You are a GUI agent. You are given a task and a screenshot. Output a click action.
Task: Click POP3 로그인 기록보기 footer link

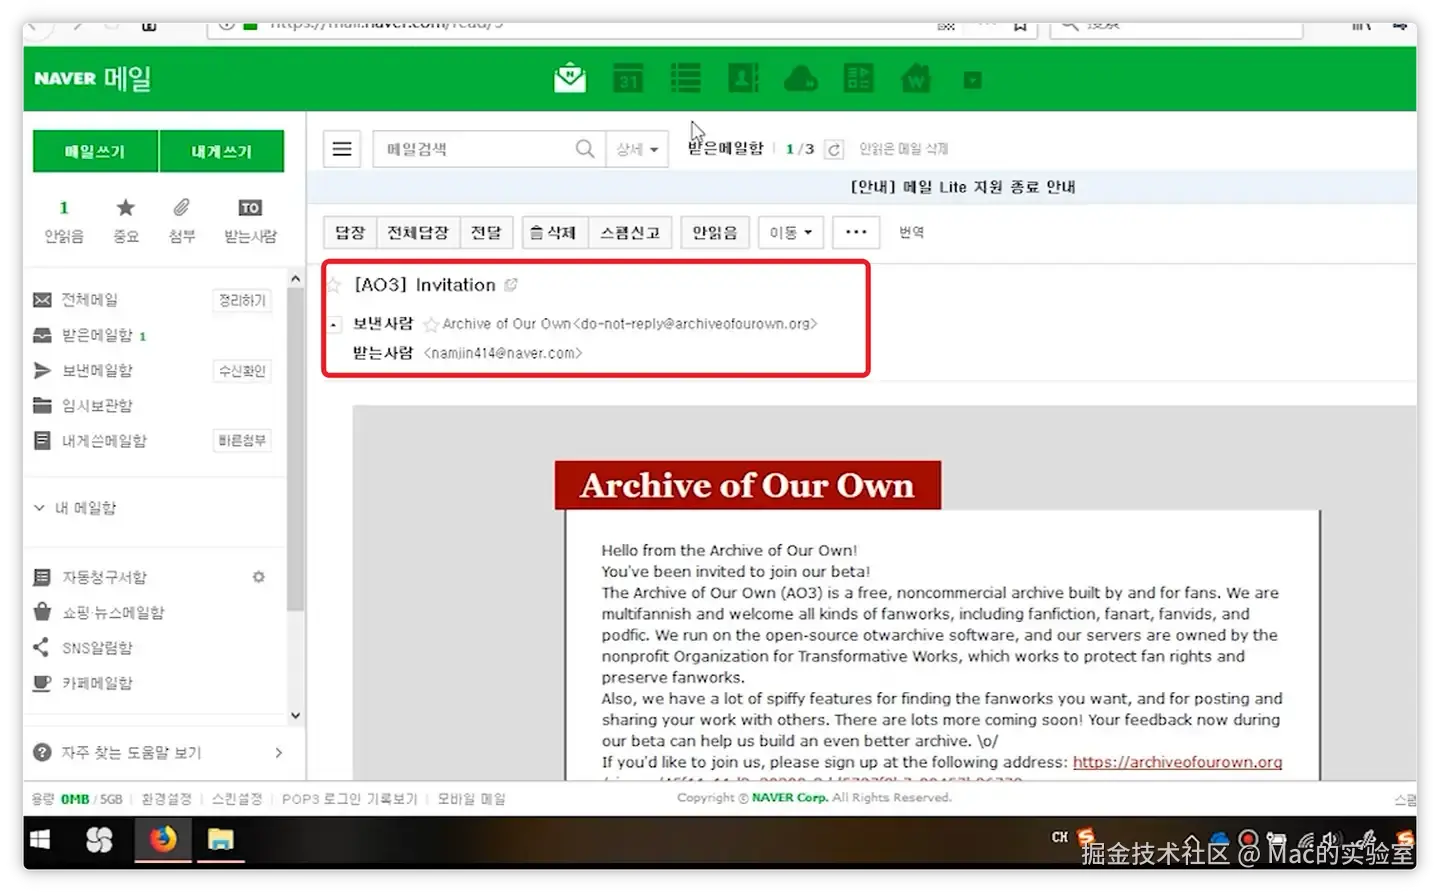point(350,799)
